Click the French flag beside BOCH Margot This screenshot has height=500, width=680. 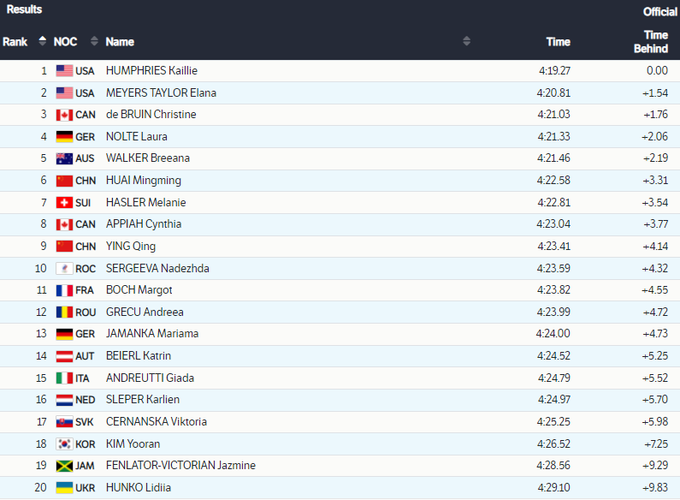[x=64, y=290]
